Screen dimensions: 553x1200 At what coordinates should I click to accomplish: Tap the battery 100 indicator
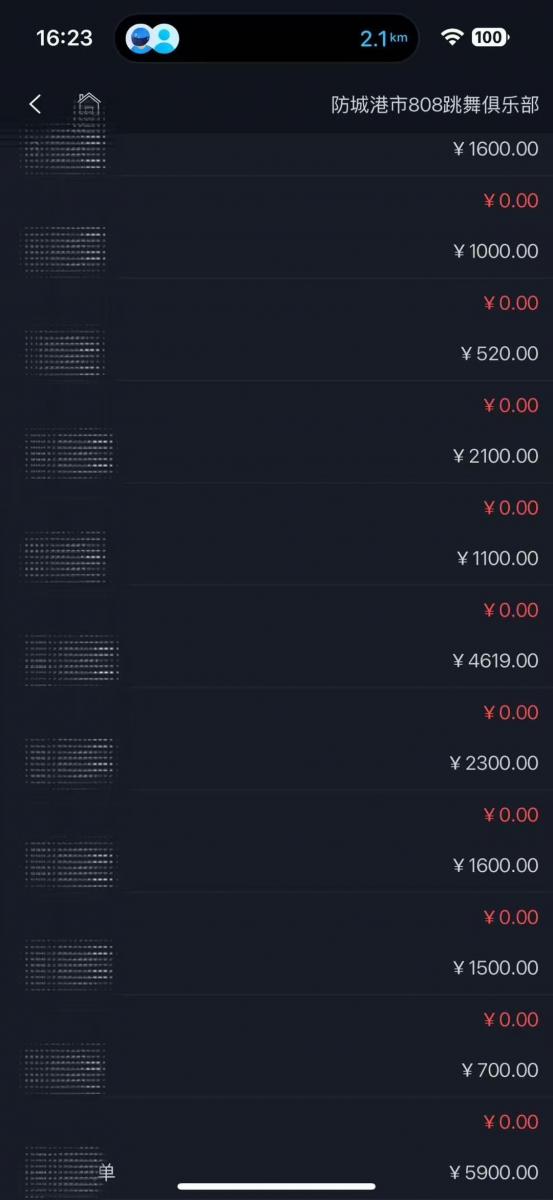(490, 38)
